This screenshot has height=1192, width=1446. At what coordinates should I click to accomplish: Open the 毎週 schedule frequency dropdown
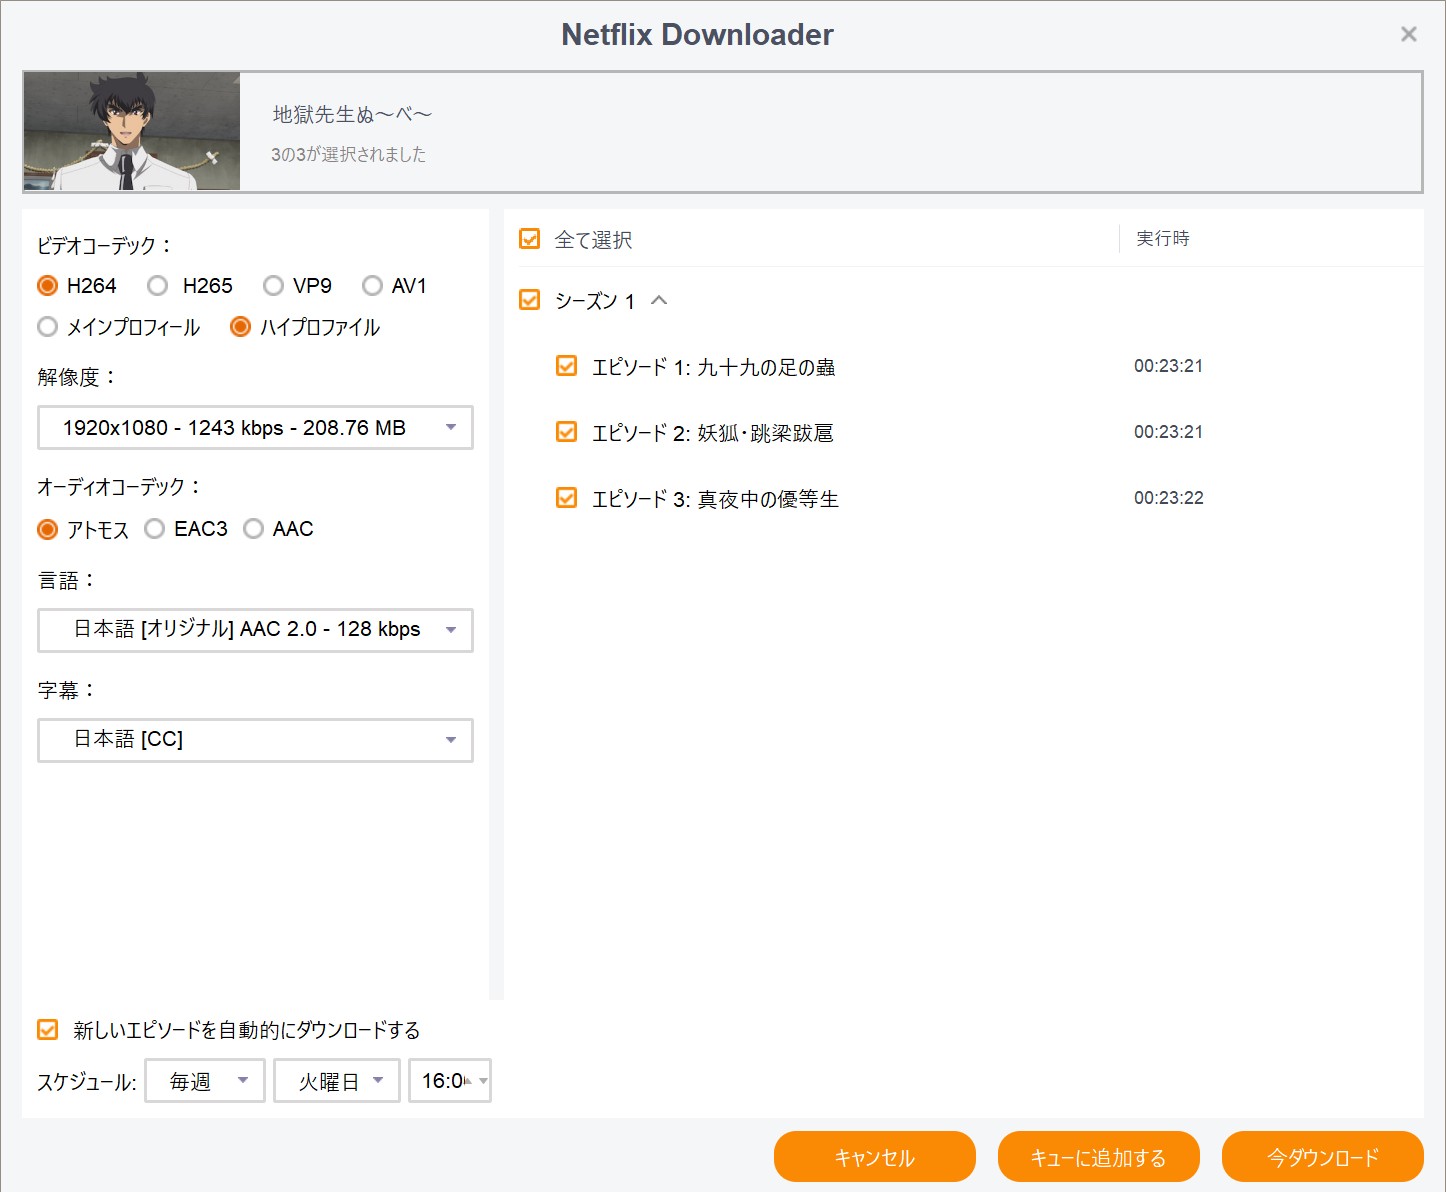point(205,1081)
